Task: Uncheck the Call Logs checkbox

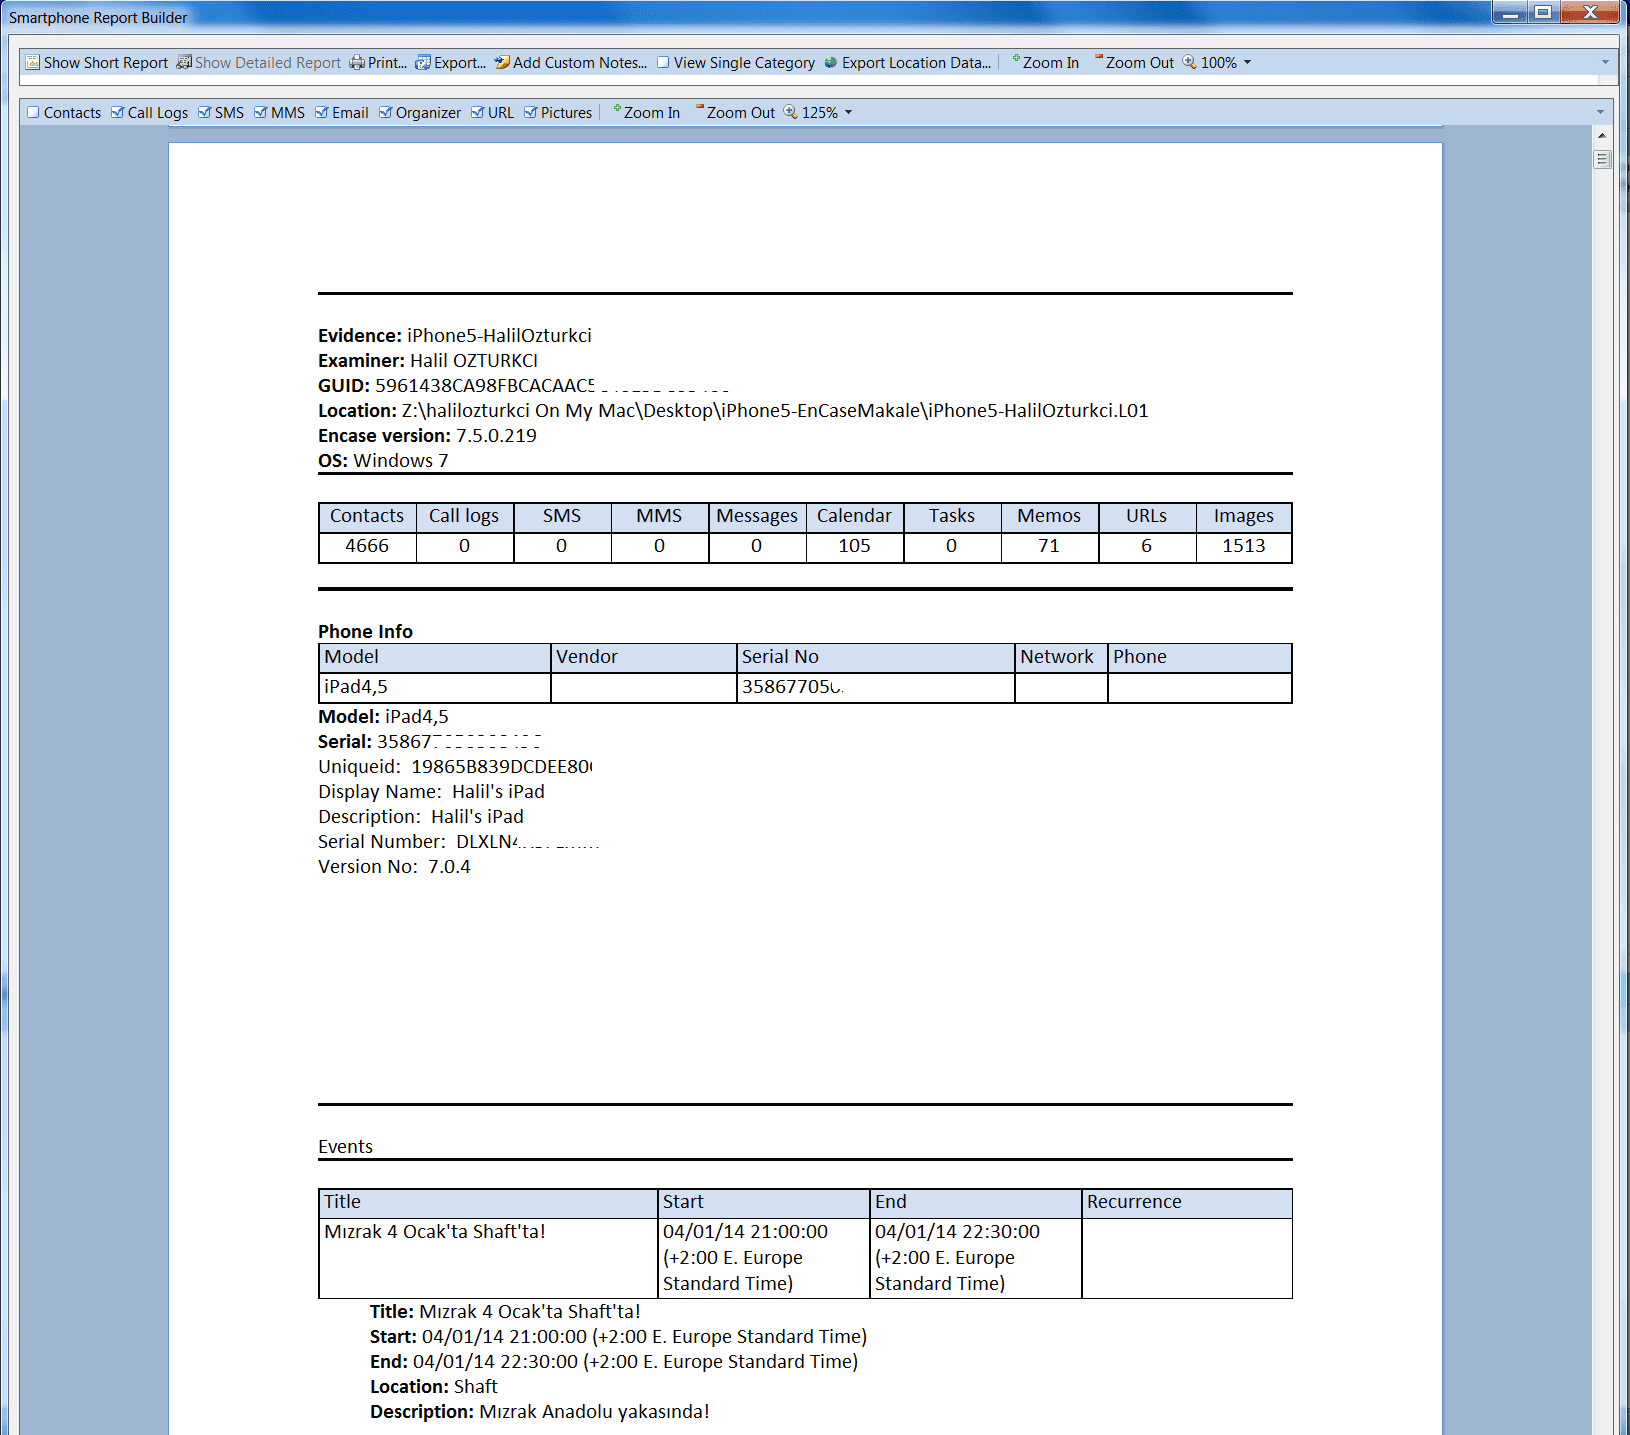Action: (118, 113)
